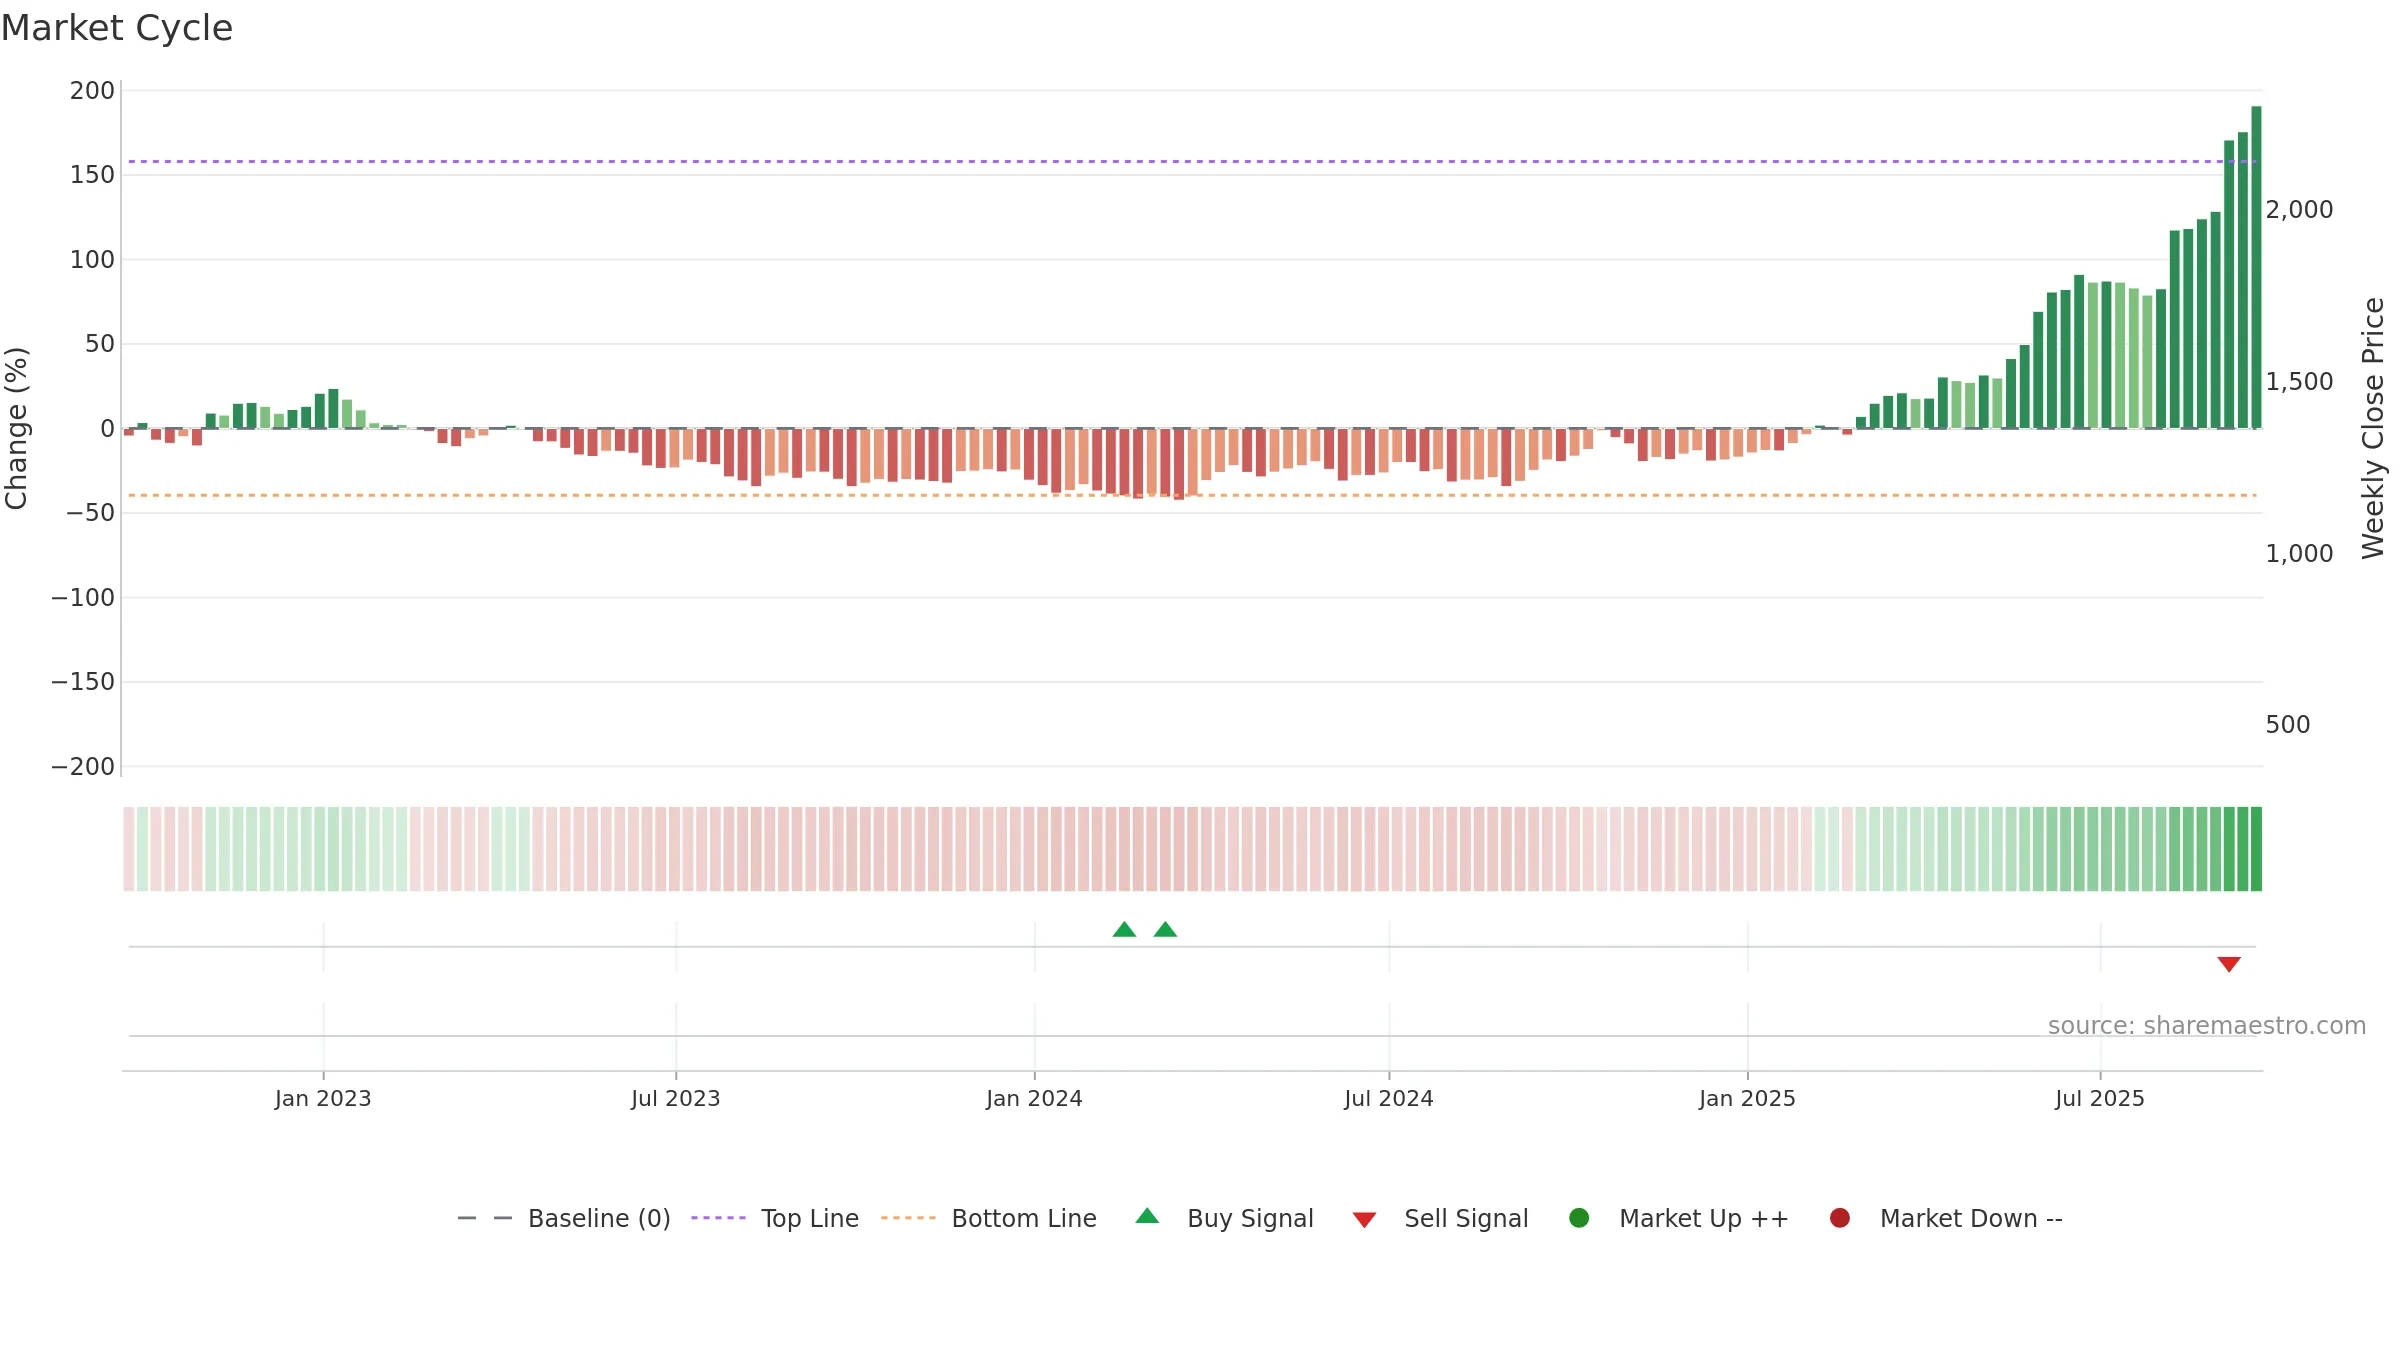This screenshot has height=1350, width=2400.
Task: Click the green Buy Signal triangle icon in legend
Action: [x=1147, y=1216]
